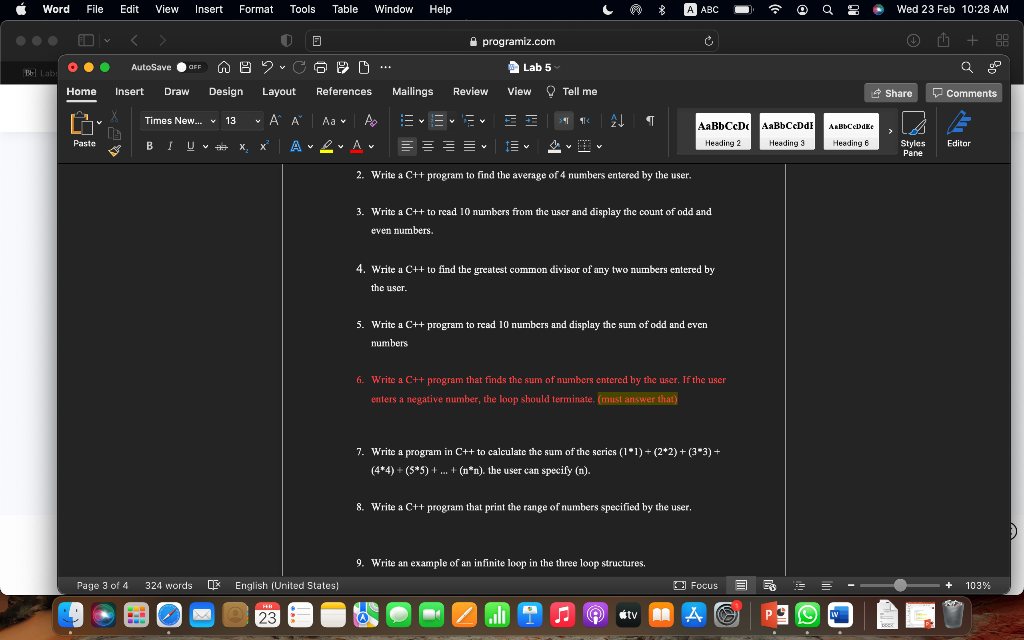Launch the Editor from the ribbon
This screenshot has width=1024, height=640.
(x=957, y=131)
